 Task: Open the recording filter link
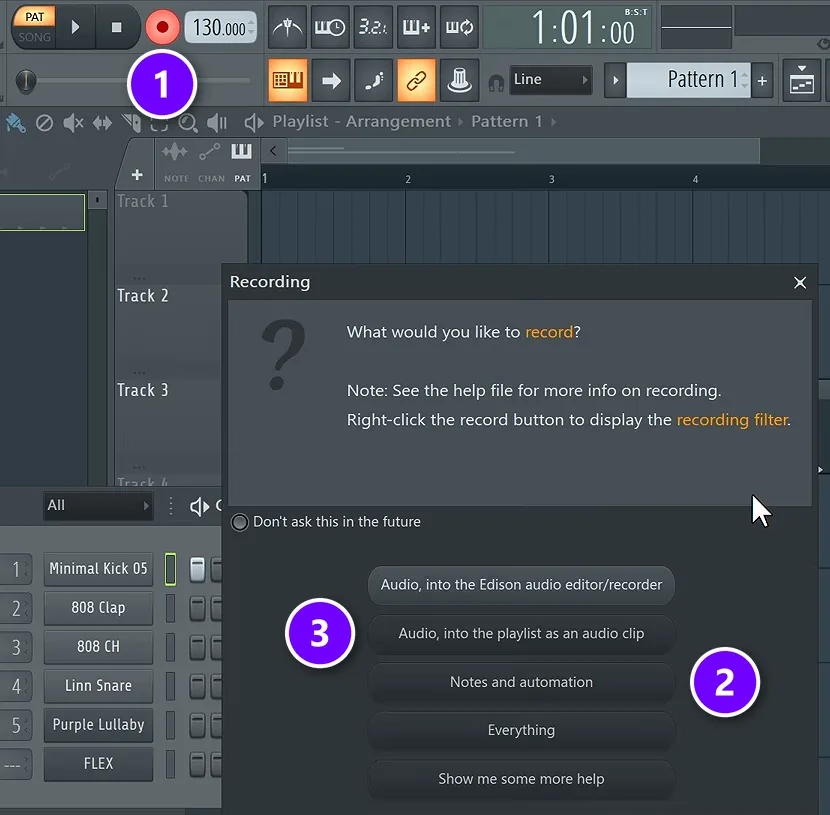pos(733,420)
